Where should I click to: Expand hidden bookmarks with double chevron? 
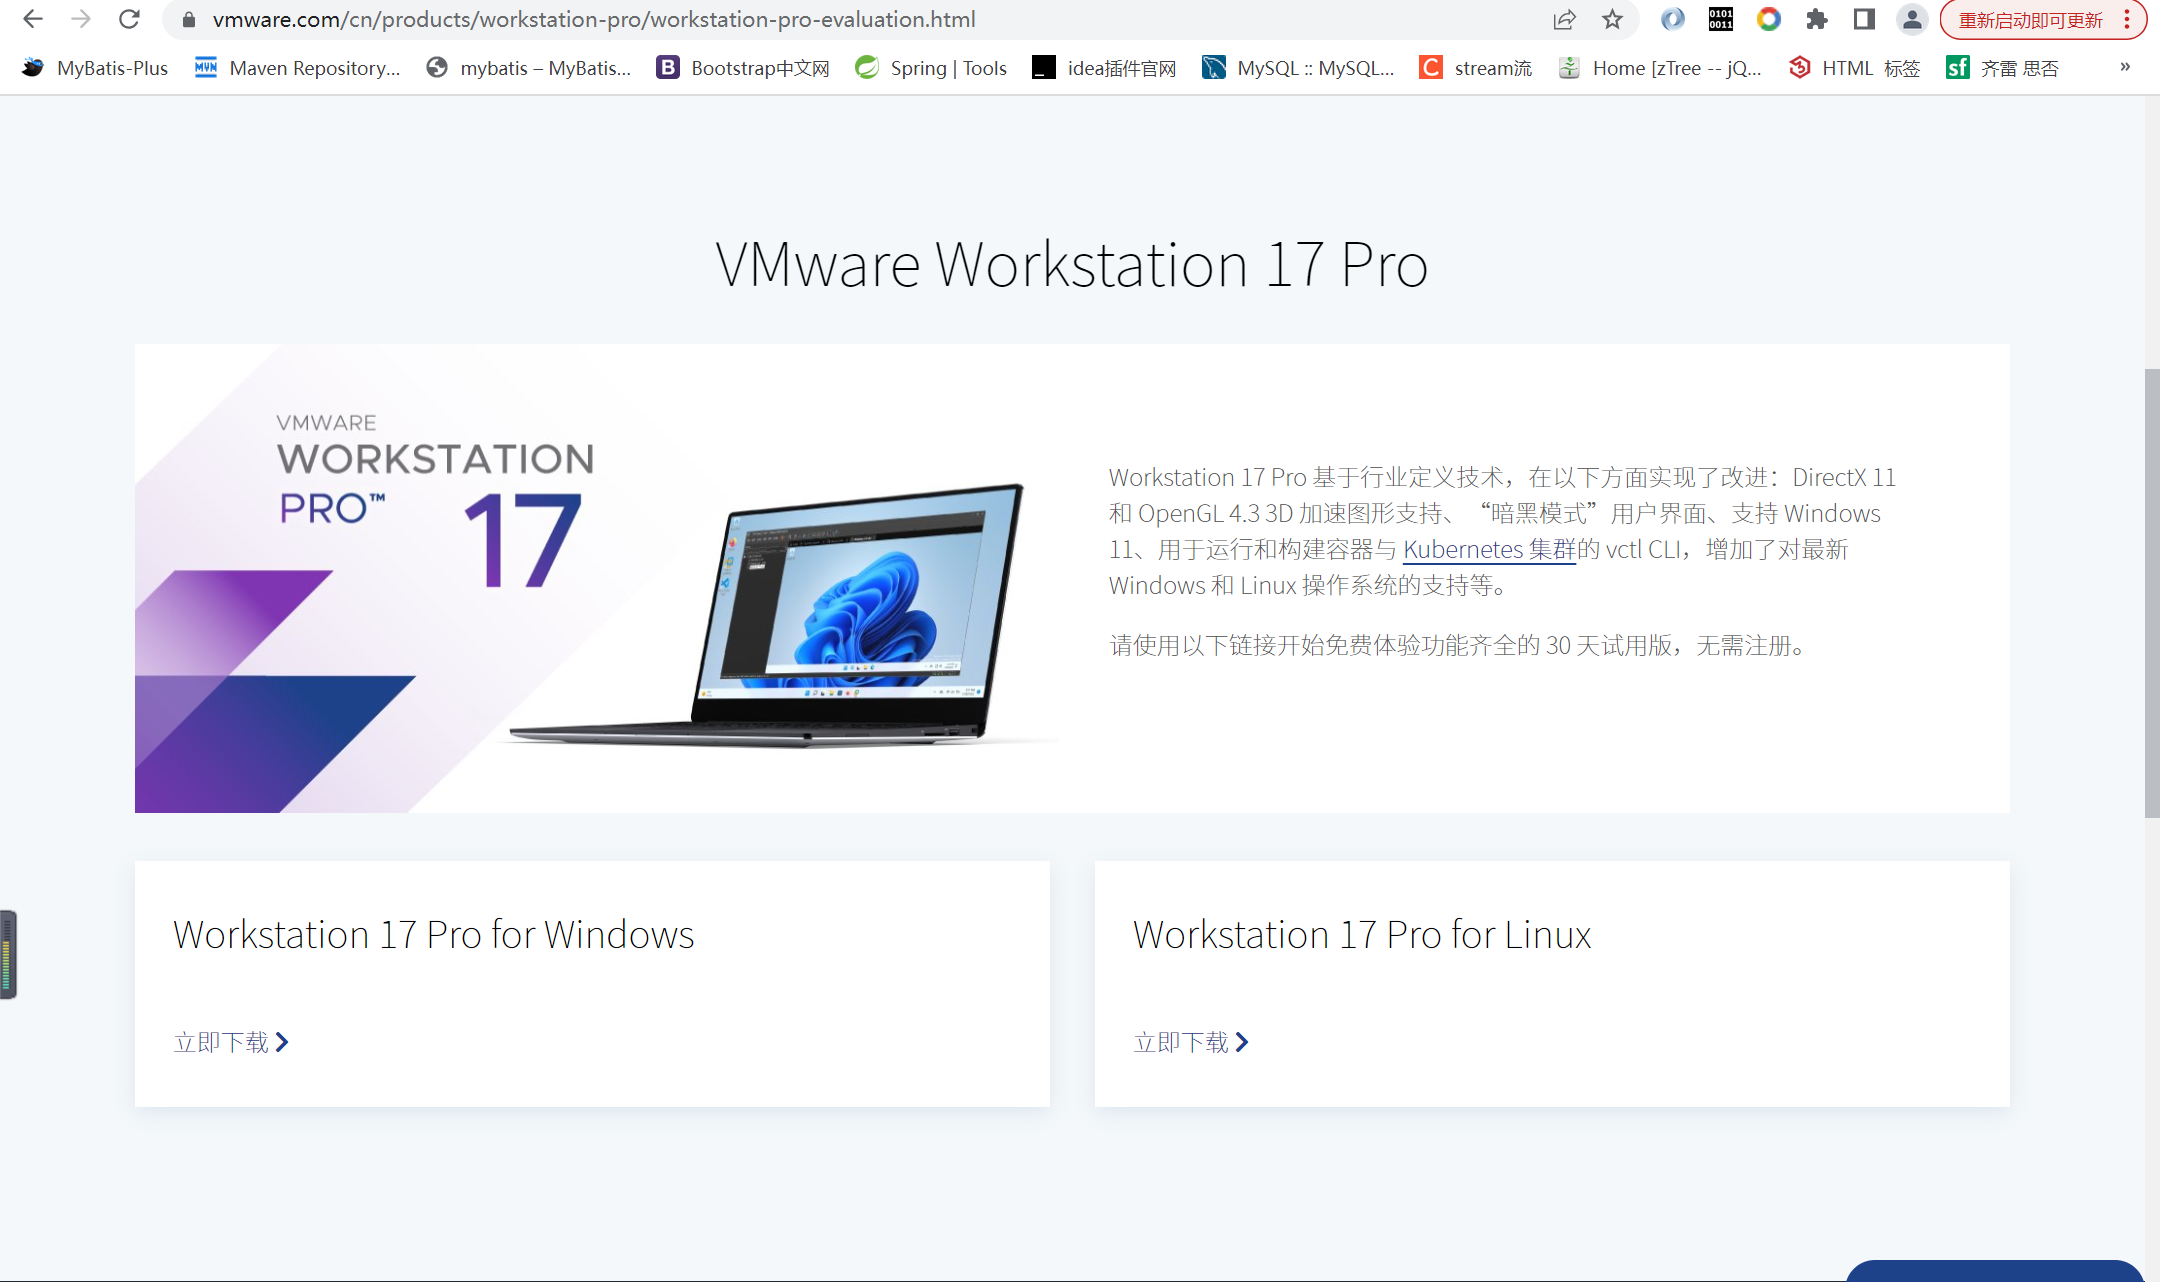click(x=2125, y=67)
